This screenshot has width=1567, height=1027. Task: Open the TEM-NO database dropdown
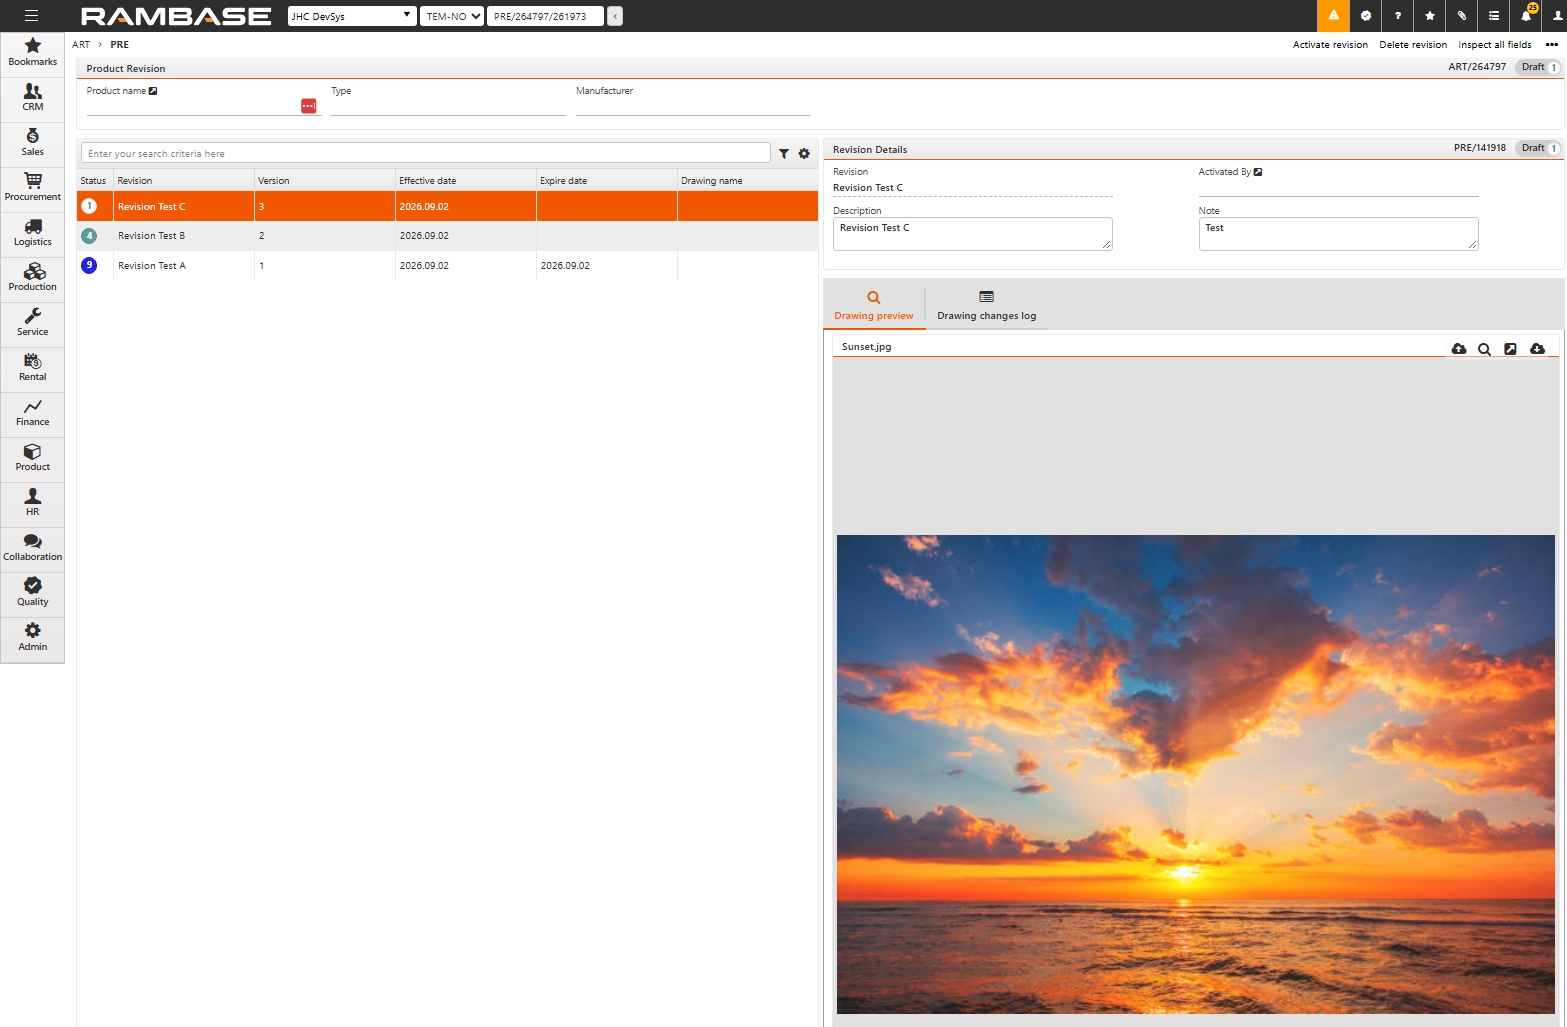click(x=452, y=16)
